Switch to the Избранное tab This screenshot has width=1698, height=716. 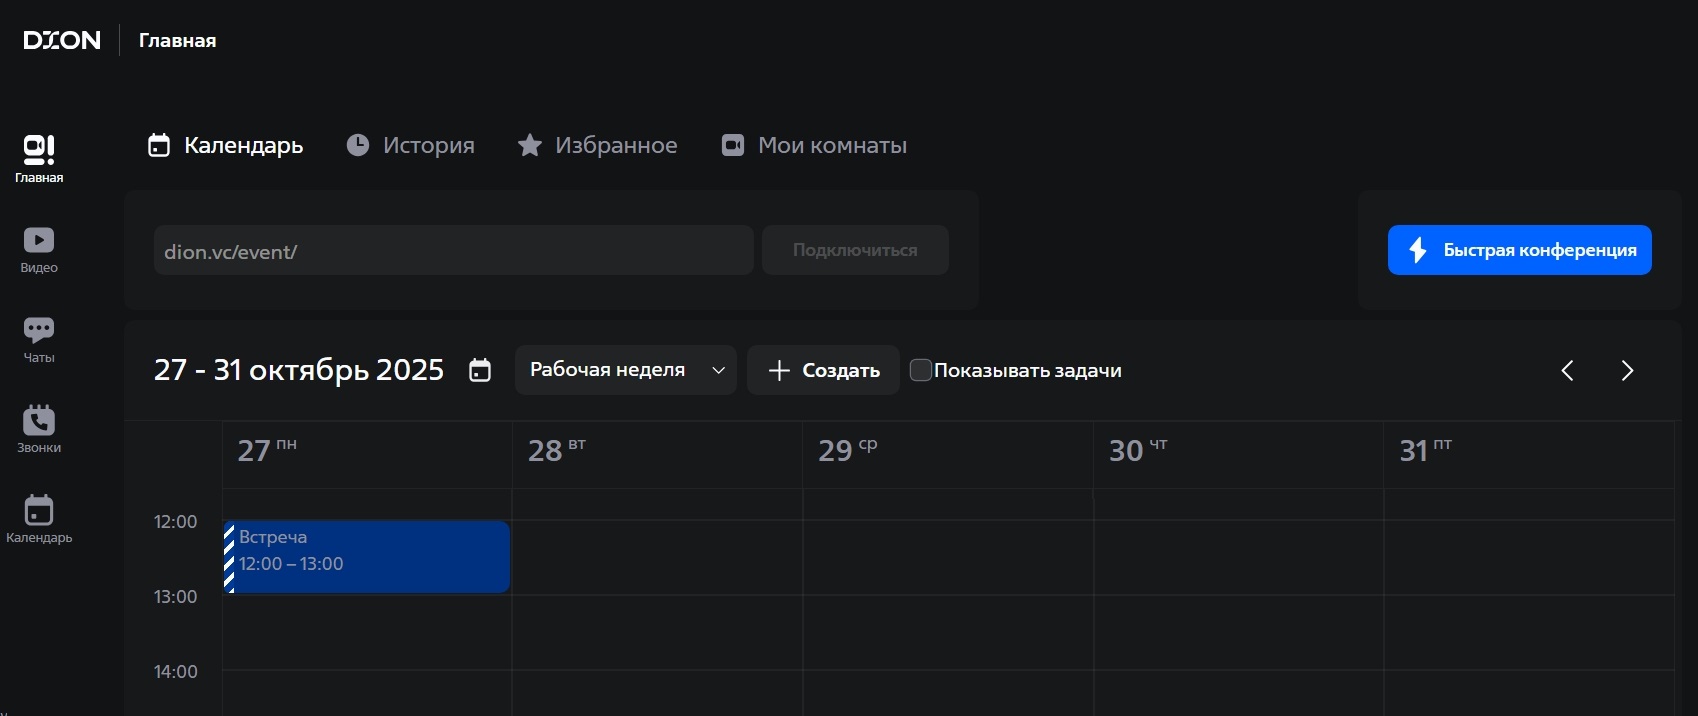(x=597, y=145)
